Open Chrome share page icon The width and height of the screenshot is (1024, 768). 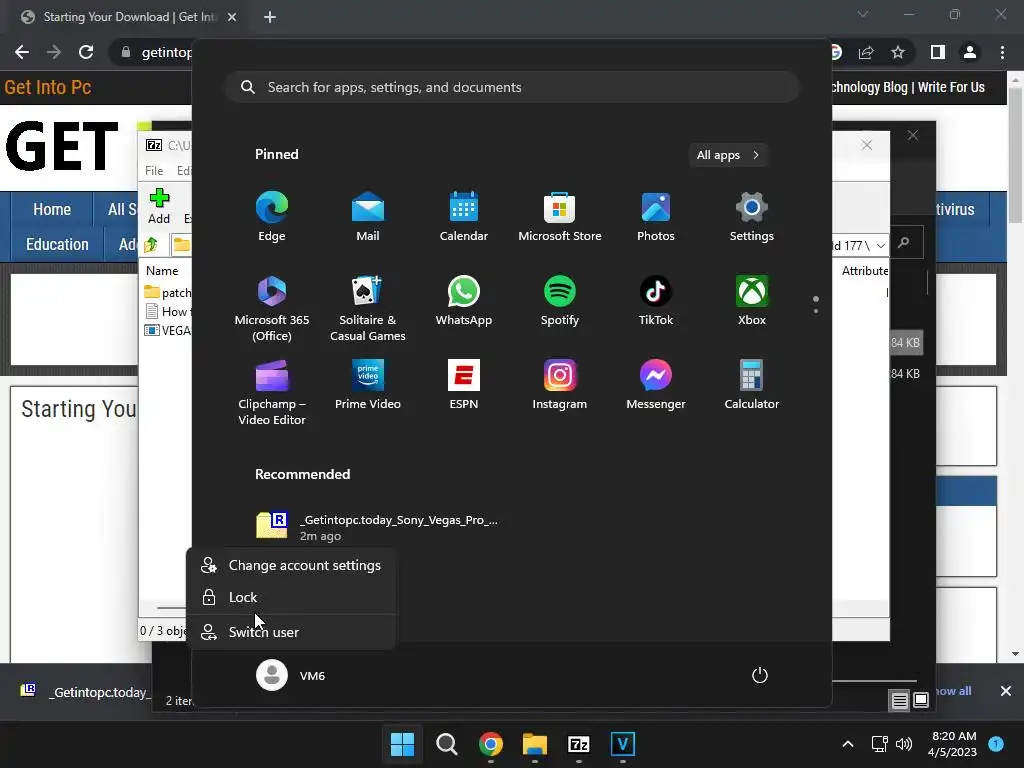coord(866,52)
